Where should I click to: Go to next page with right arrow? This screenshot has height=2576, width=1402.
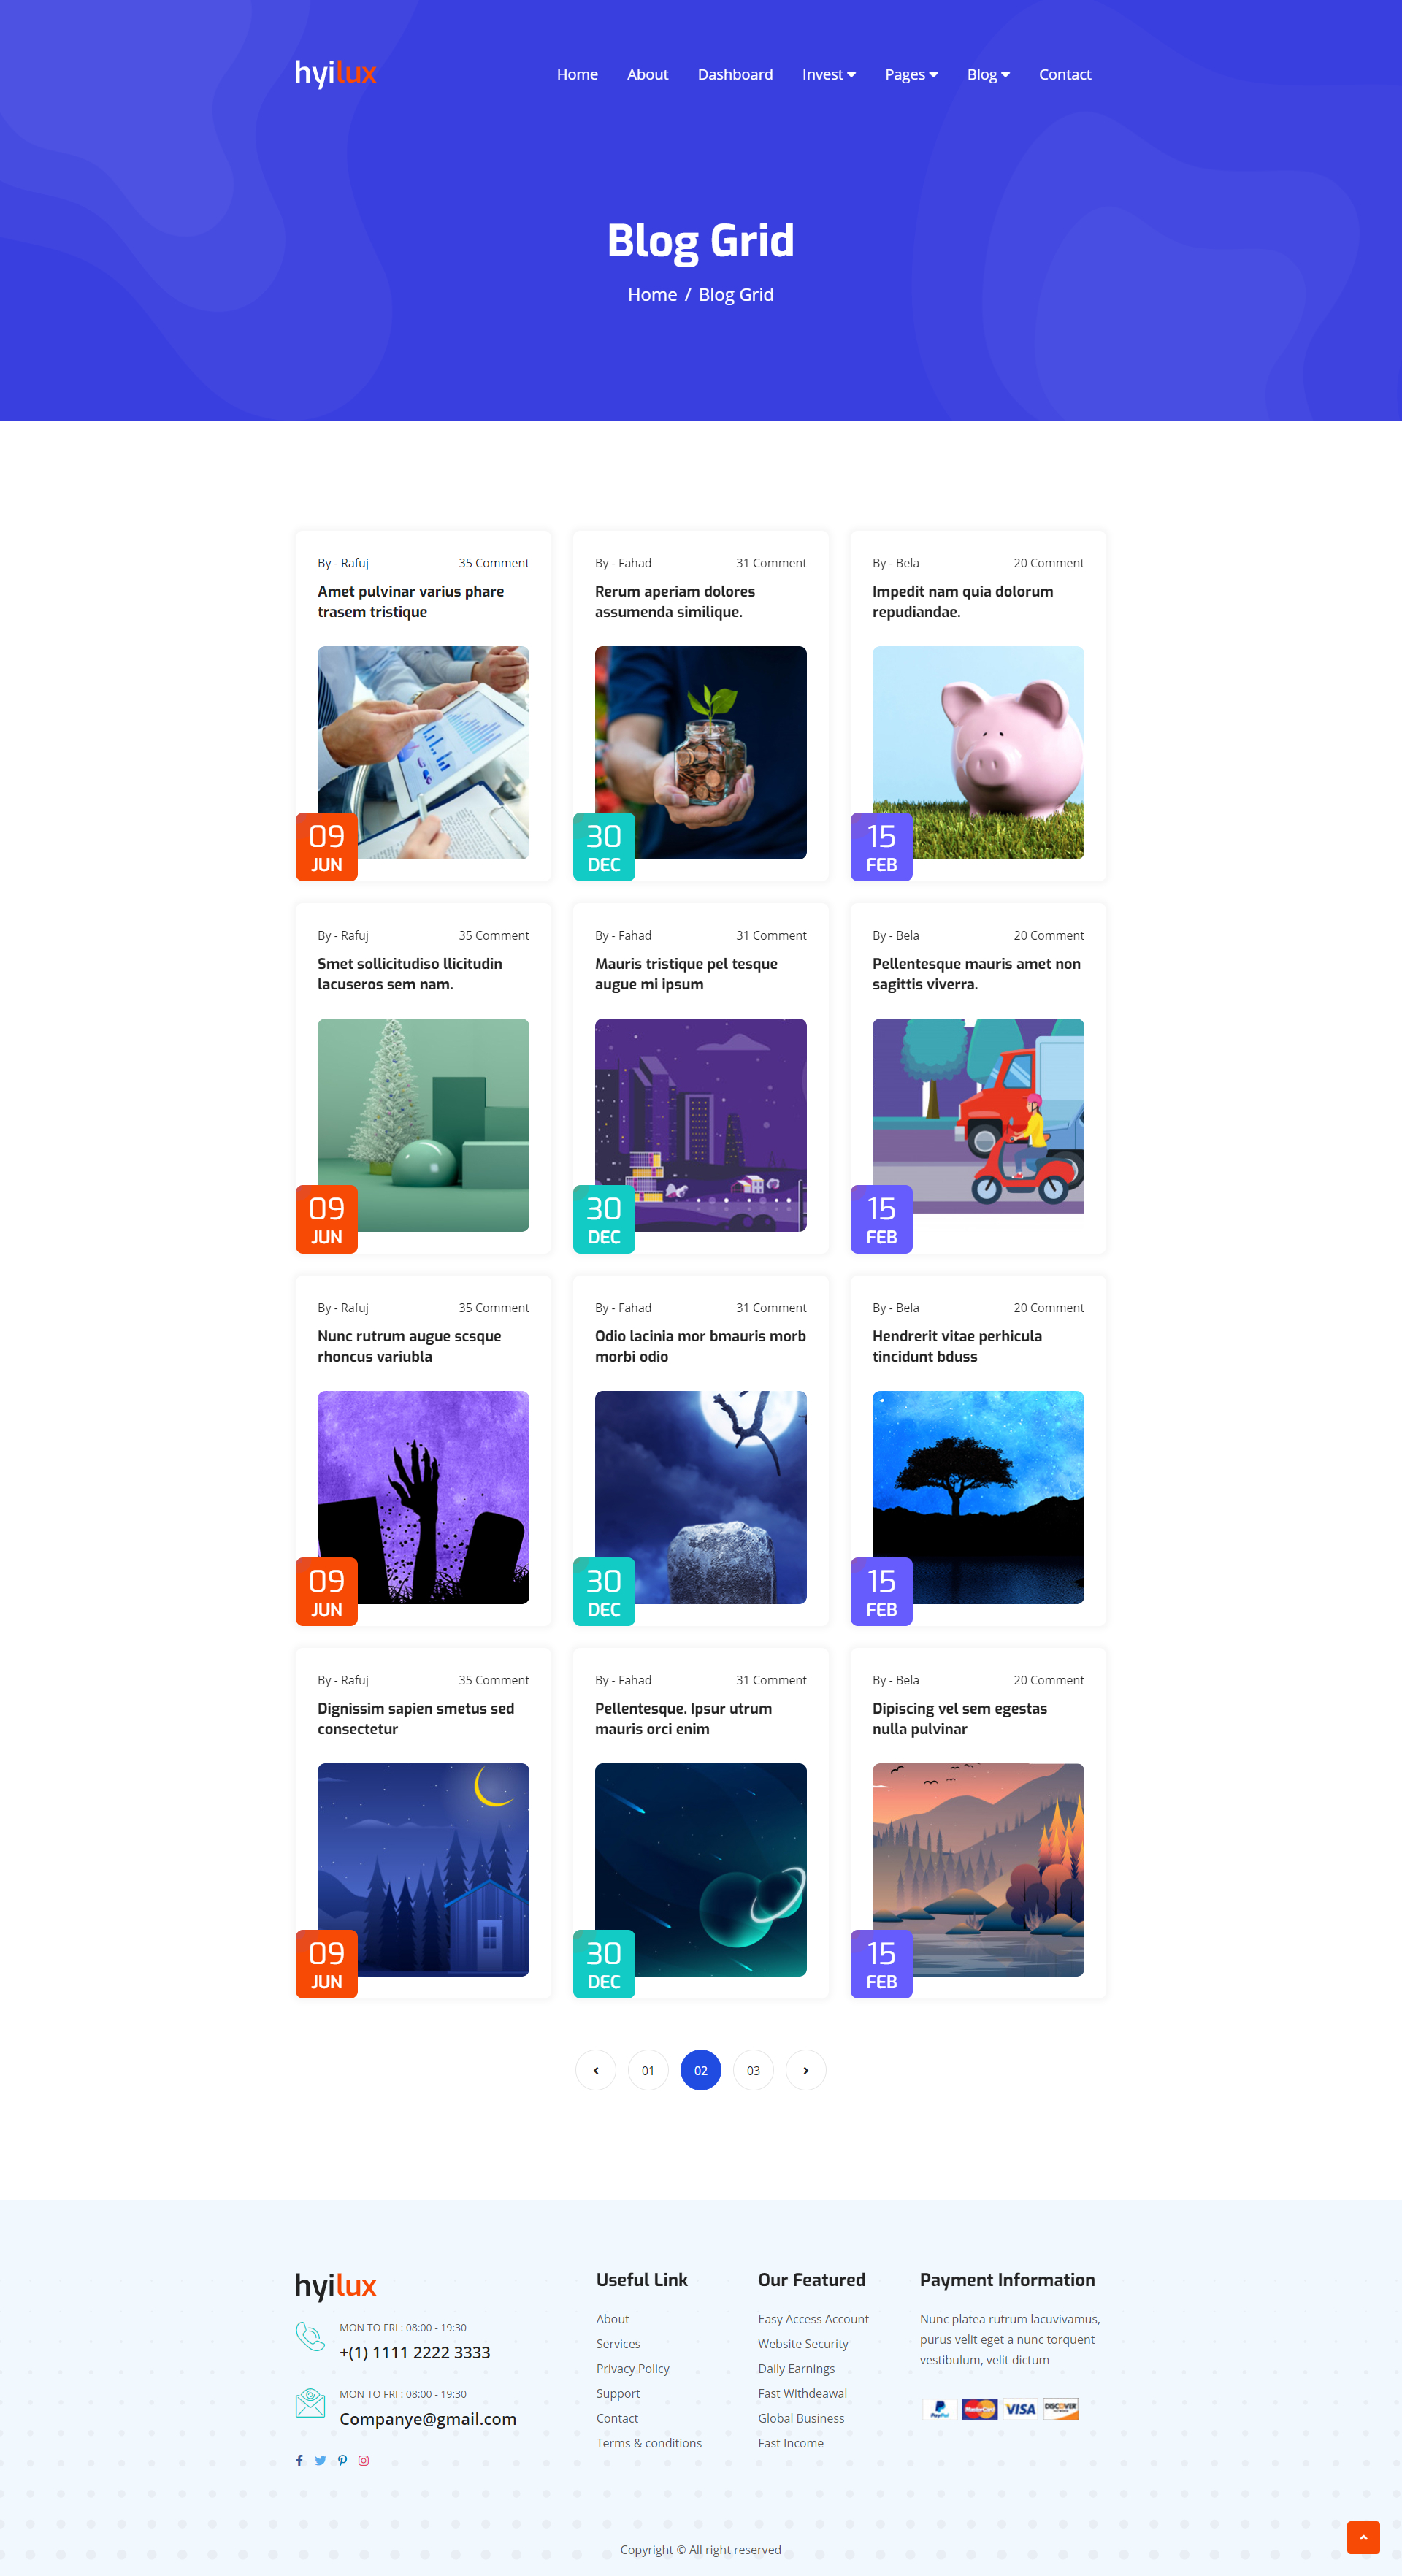[806, 2070]
